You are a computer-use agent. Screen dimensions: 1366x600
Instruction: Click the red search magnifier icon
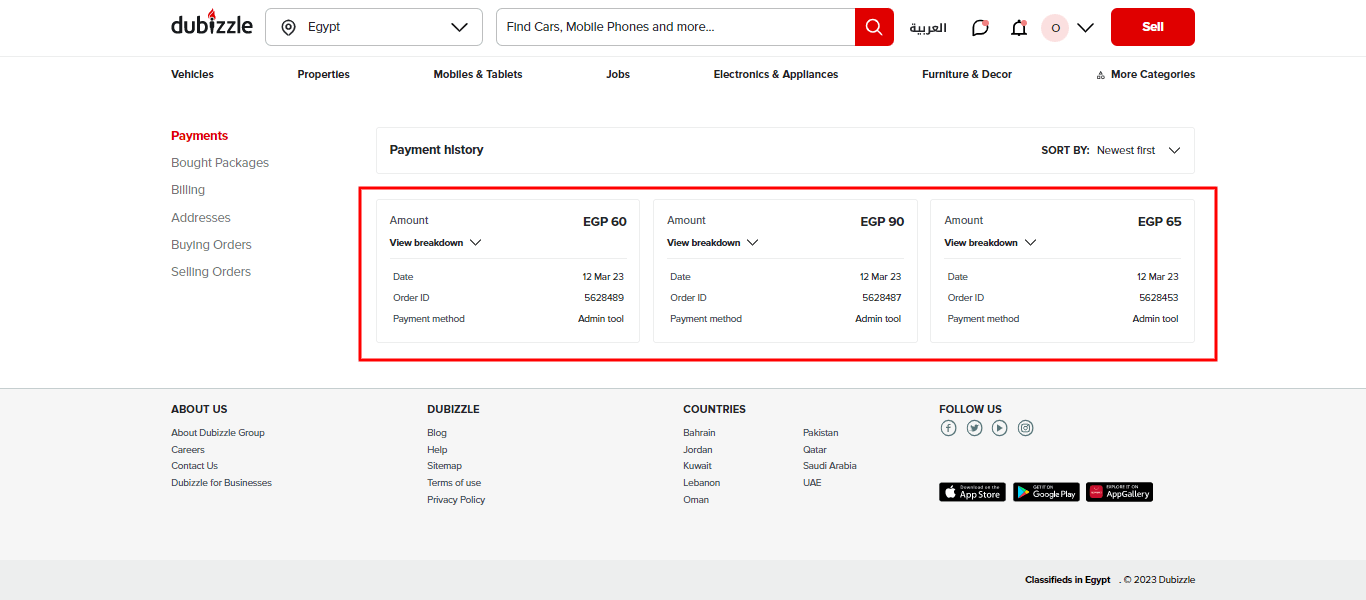pos(872,27)
